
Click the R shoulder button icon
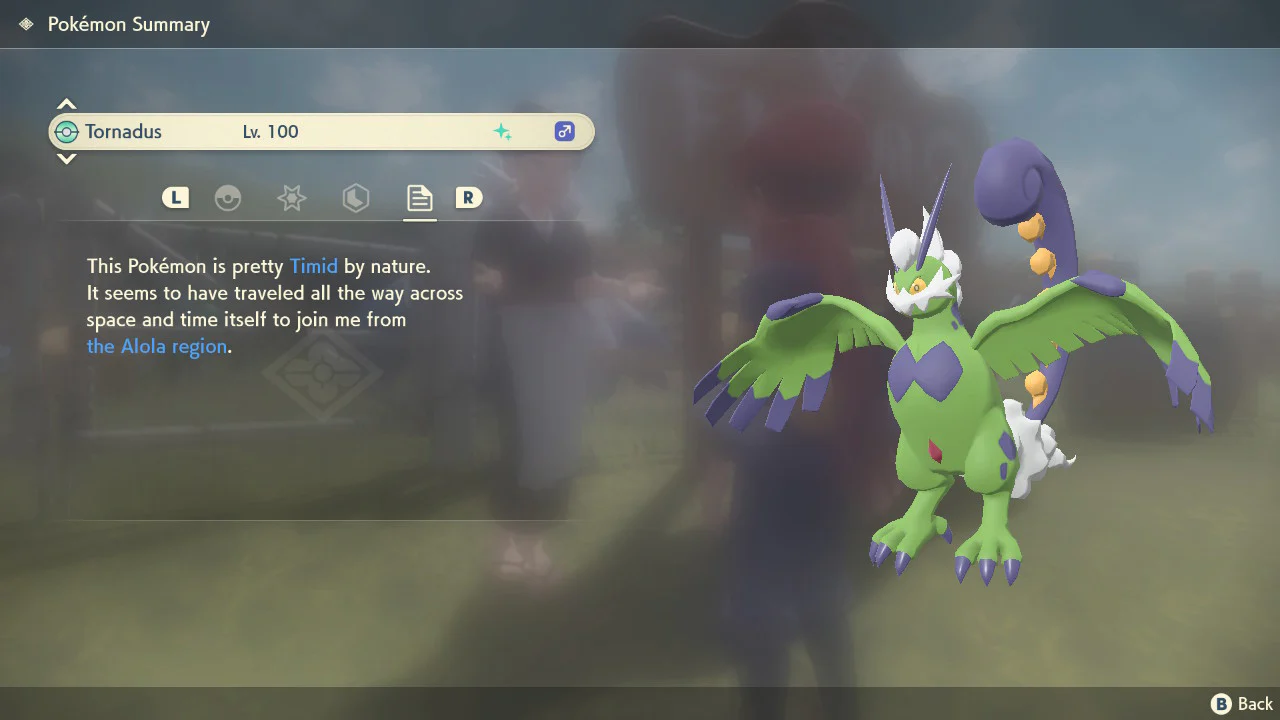pos(468,198)
